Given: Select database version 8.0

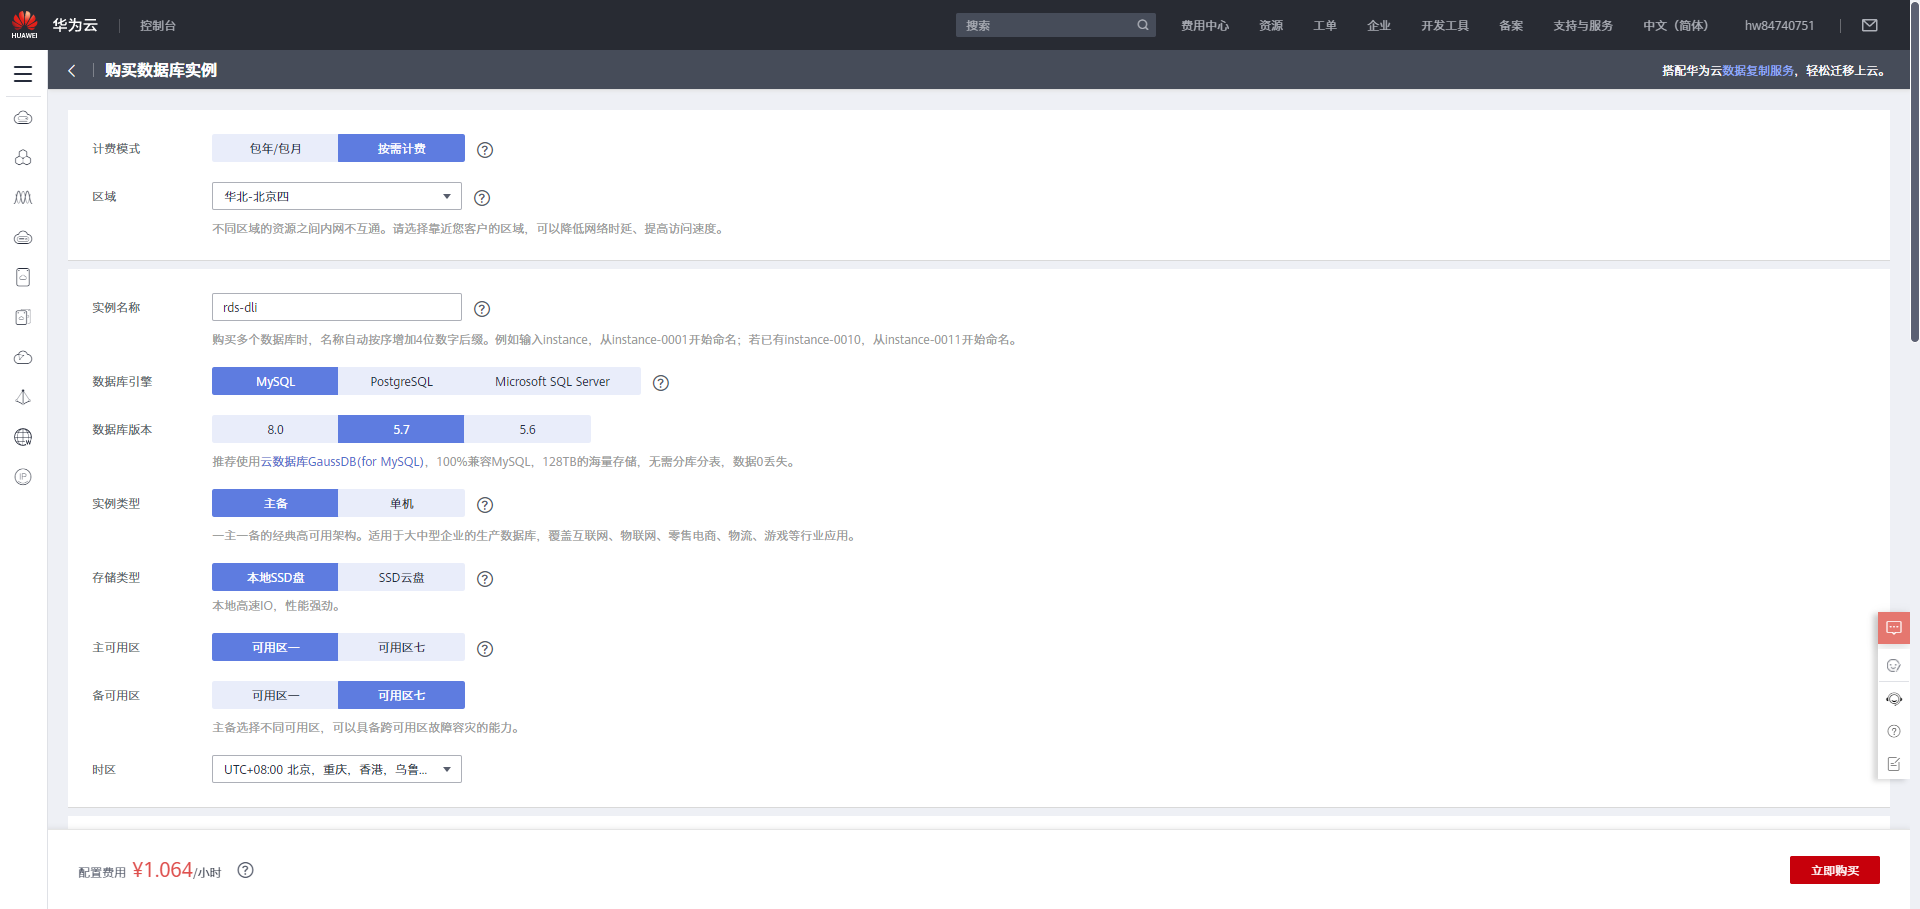Looking at the screenshot, I should coord(275,429).
